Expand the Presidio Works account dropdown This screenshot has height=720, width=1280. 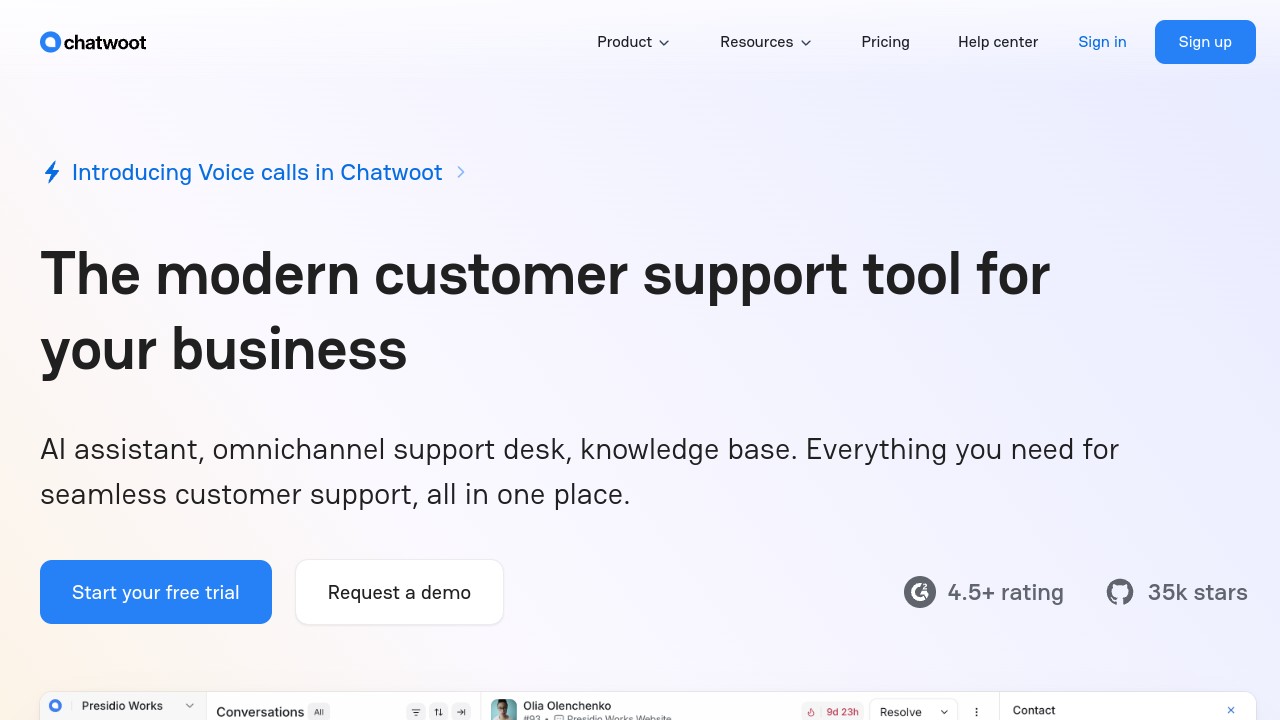(x=189, y=706)
